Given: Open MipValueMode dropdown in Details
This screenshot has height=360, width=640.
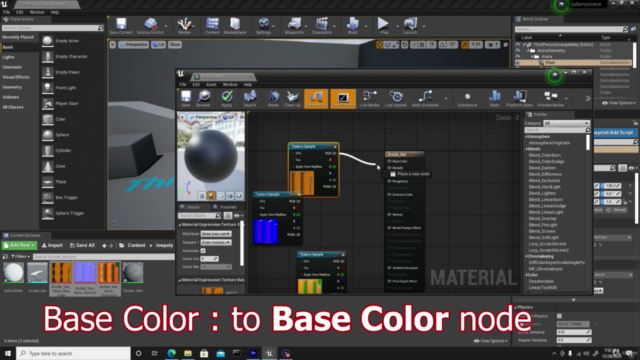Looking at the screenshot, I should 216,234.
